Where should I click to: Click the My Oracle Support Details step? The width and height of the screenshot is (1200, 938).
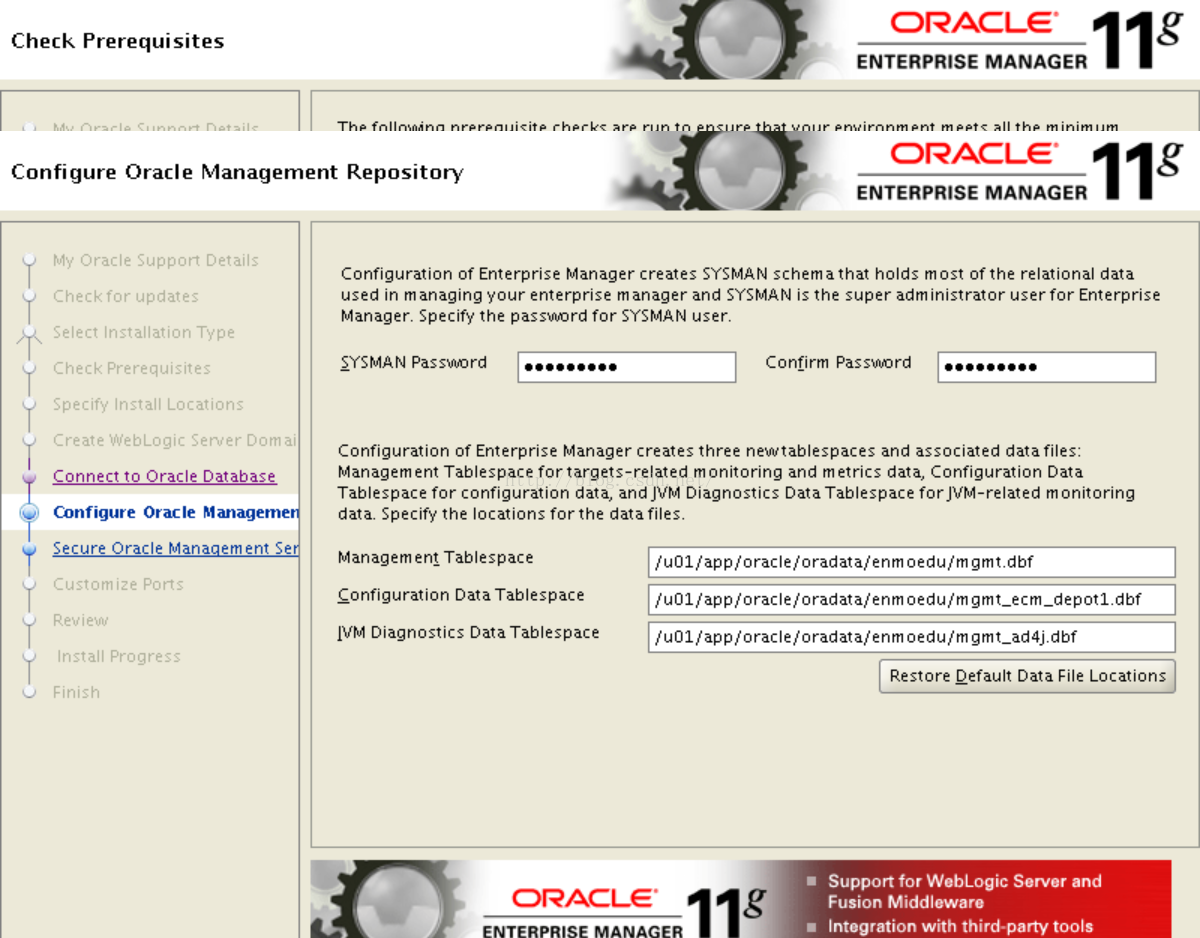click(x=155, y=260)
